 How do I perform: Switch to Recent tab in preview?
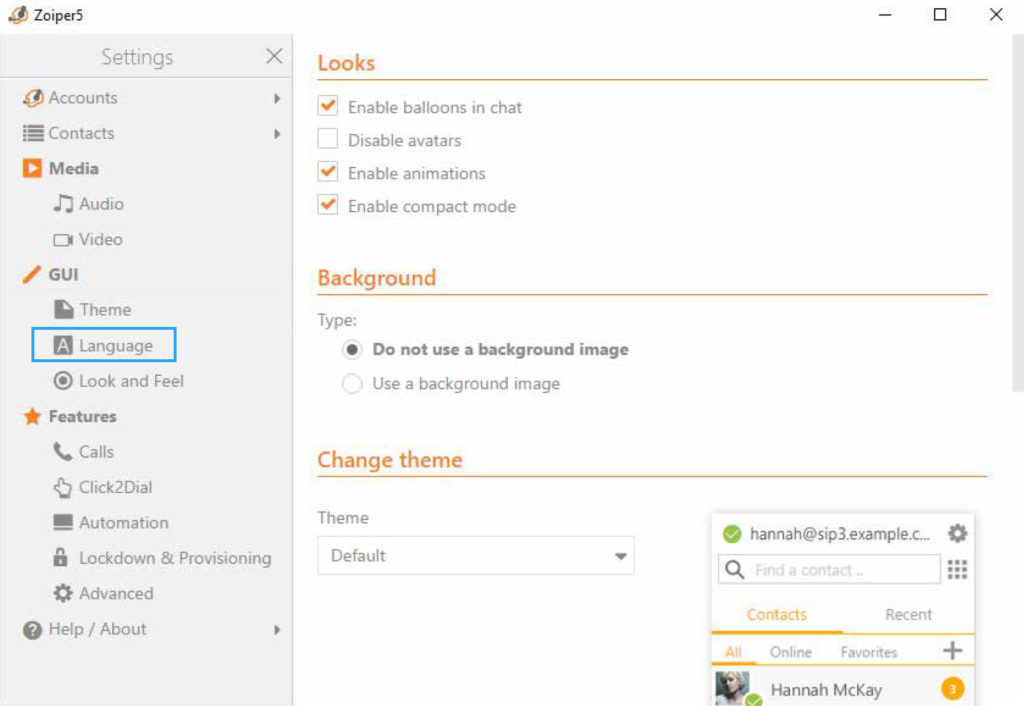click(908, 615)
